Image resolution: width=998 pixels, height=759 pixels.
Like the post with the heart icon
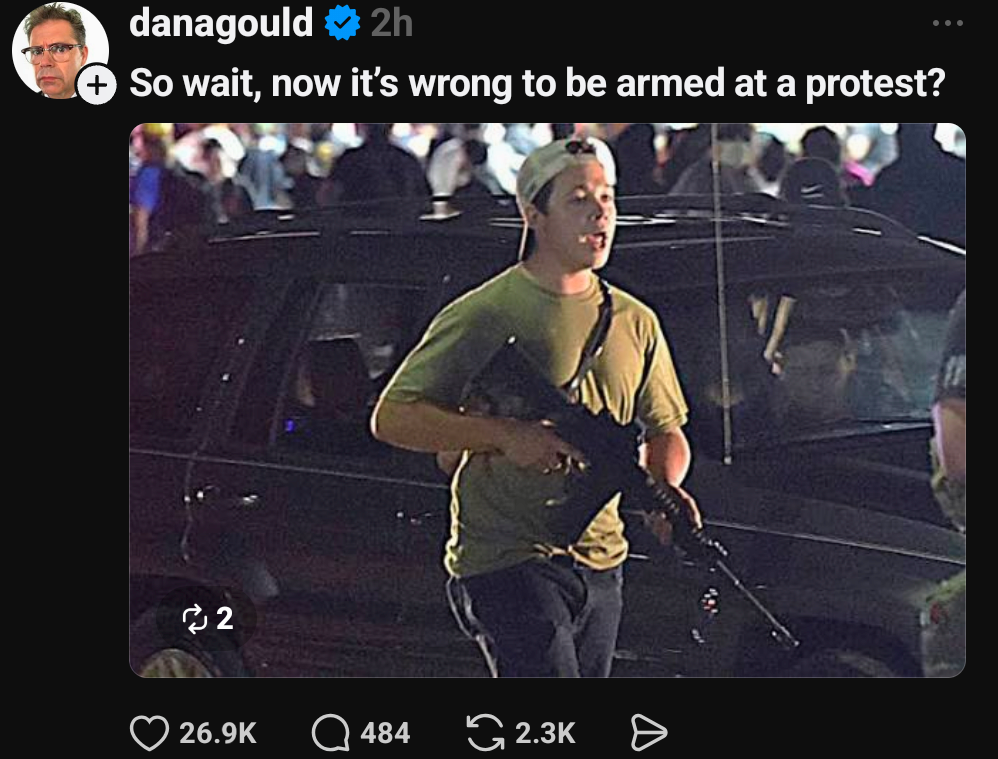click(x=150, y=733)
